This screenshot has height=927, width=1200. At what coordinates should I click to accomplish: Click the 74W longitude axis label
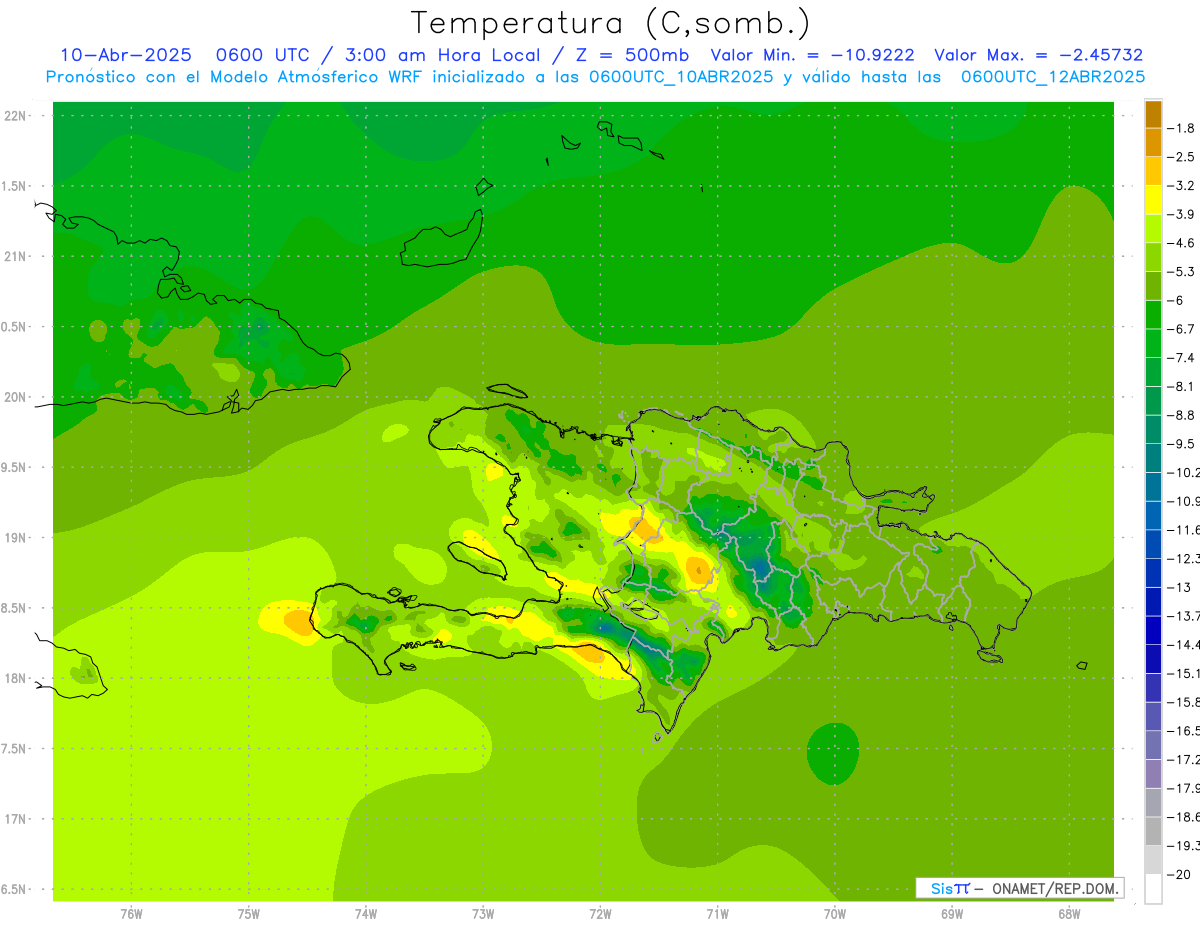tap(366, 914)
